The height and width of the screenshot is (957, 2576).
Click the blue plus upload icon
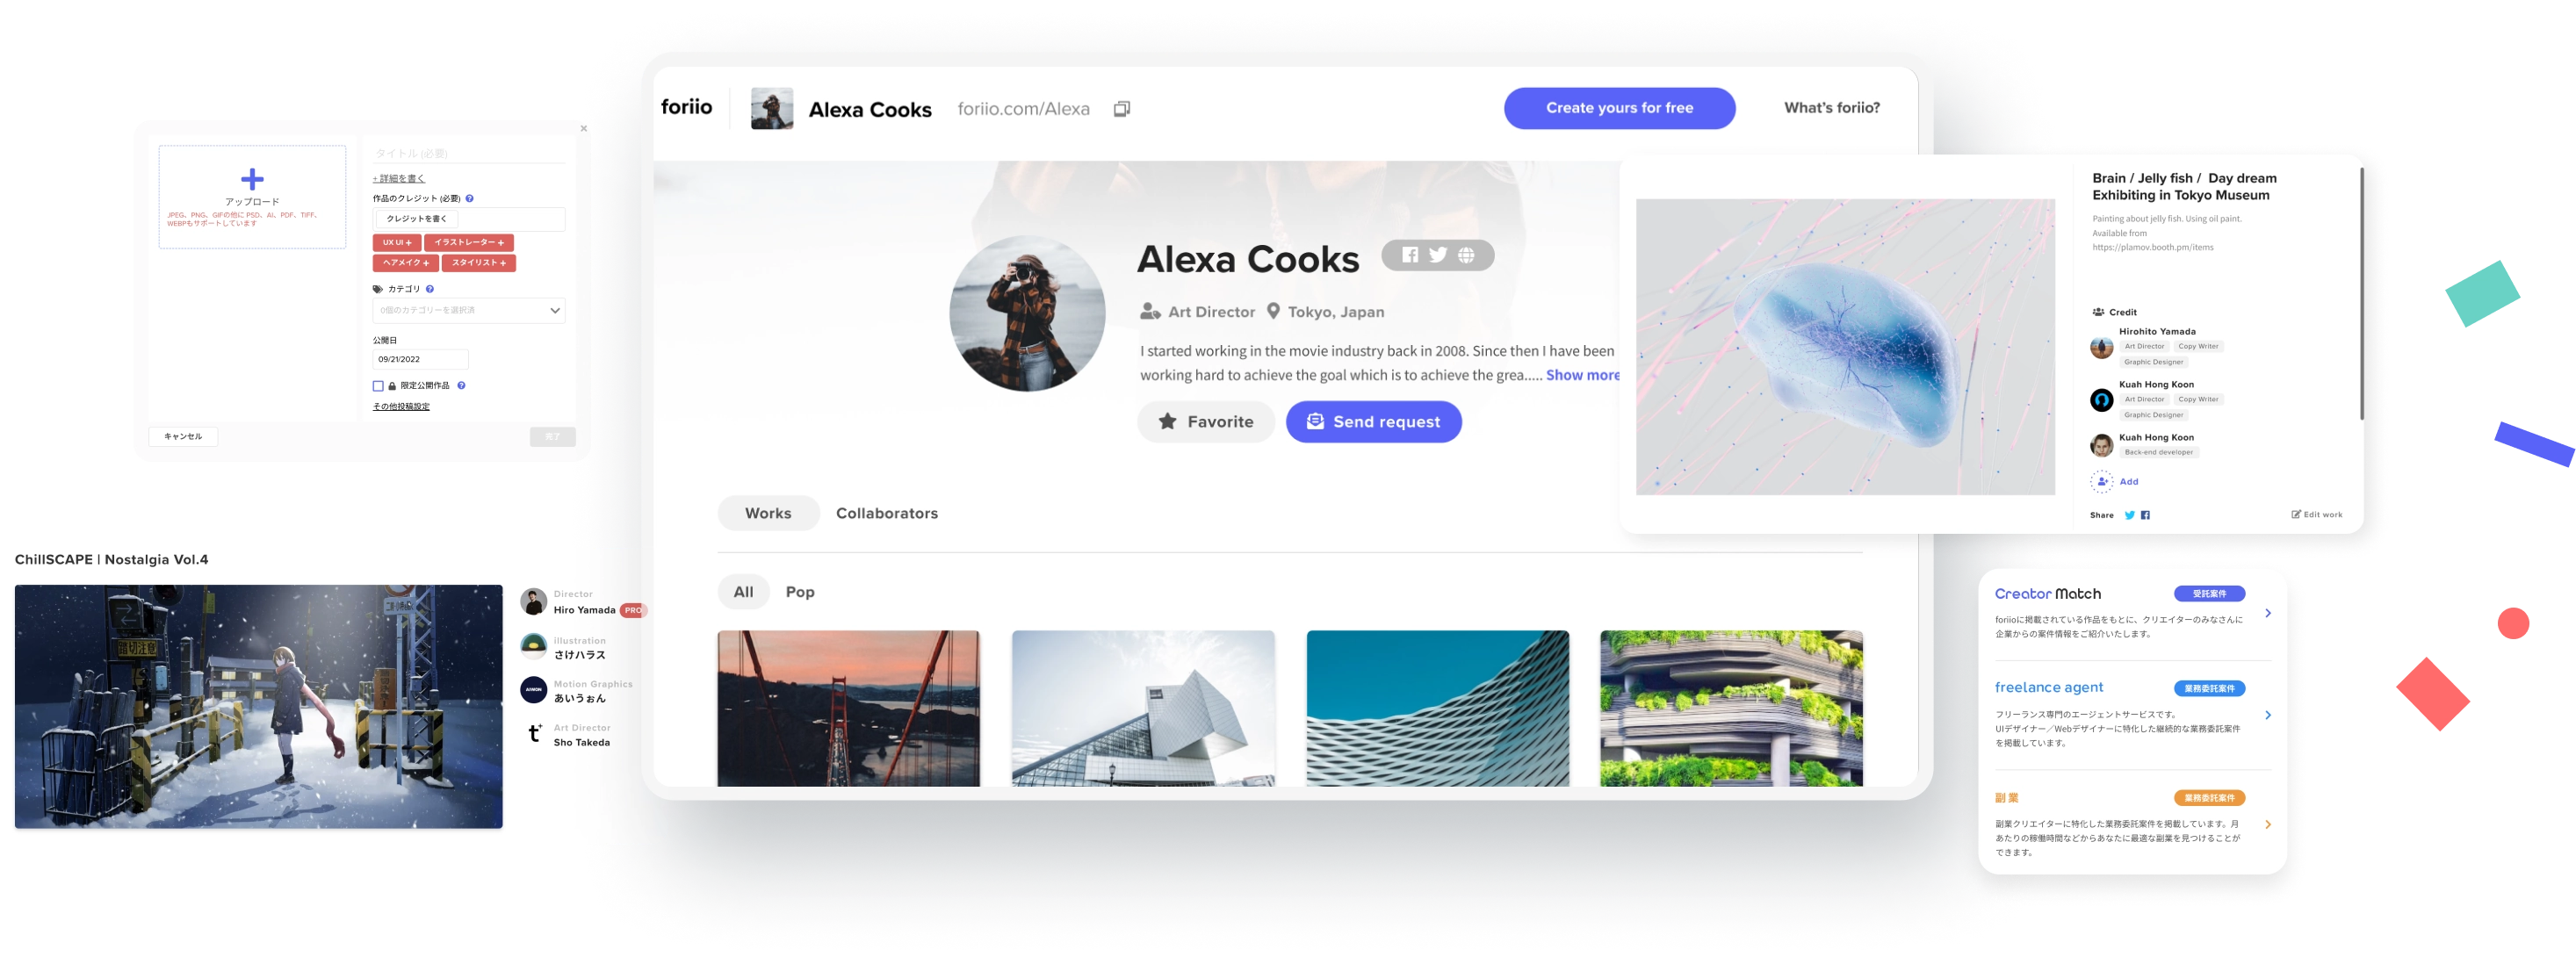pos(253,179)
